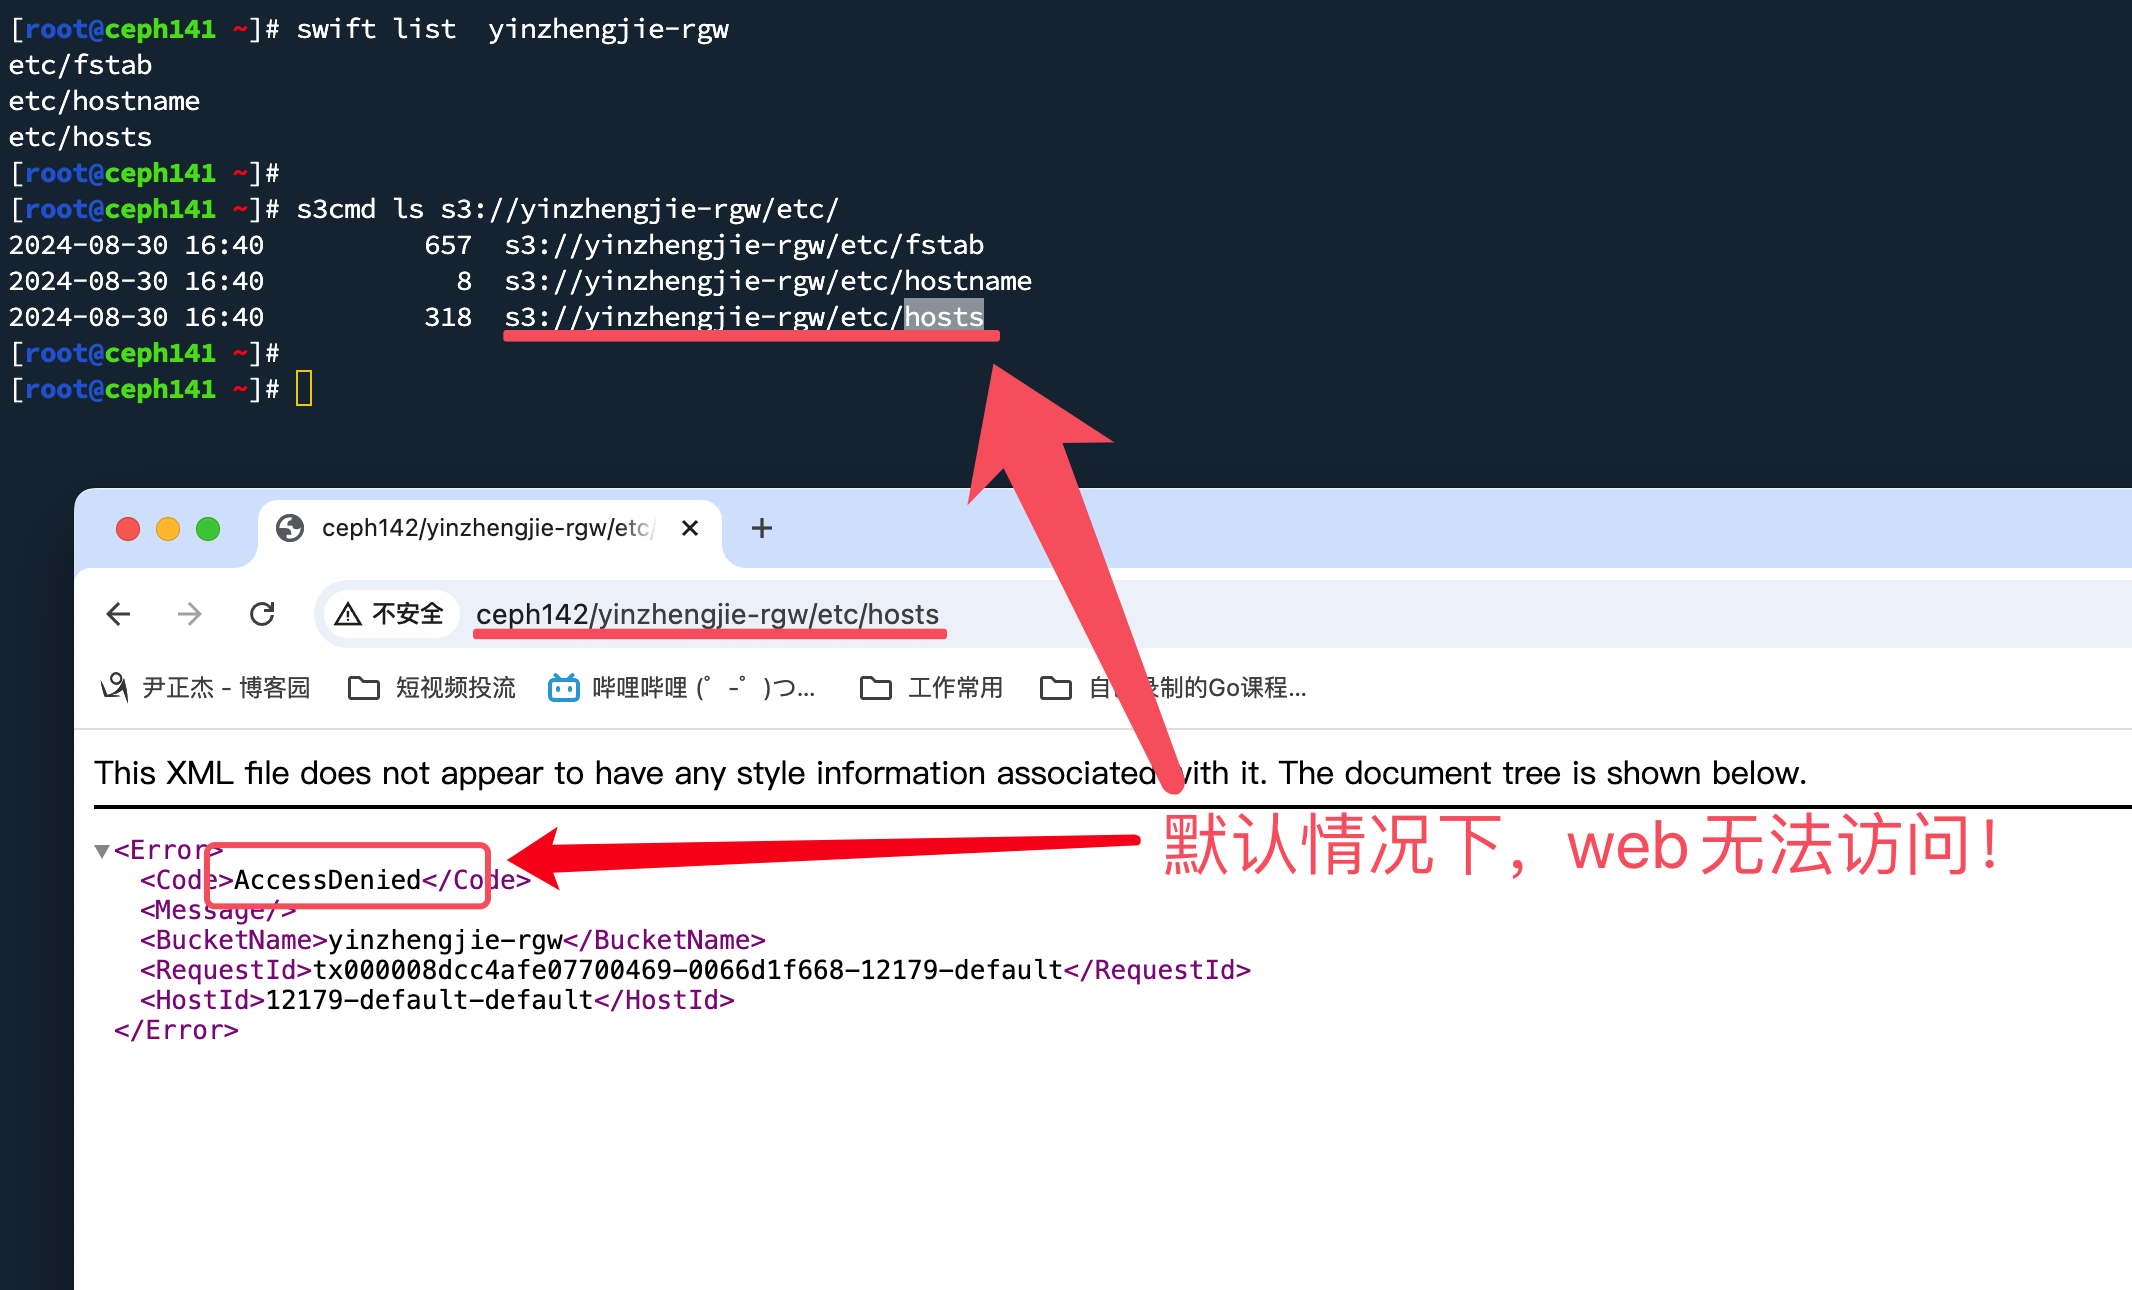Screen dimensions: 2132x1290
Task: Click the green zoom window button
Action: pos(208,529)
